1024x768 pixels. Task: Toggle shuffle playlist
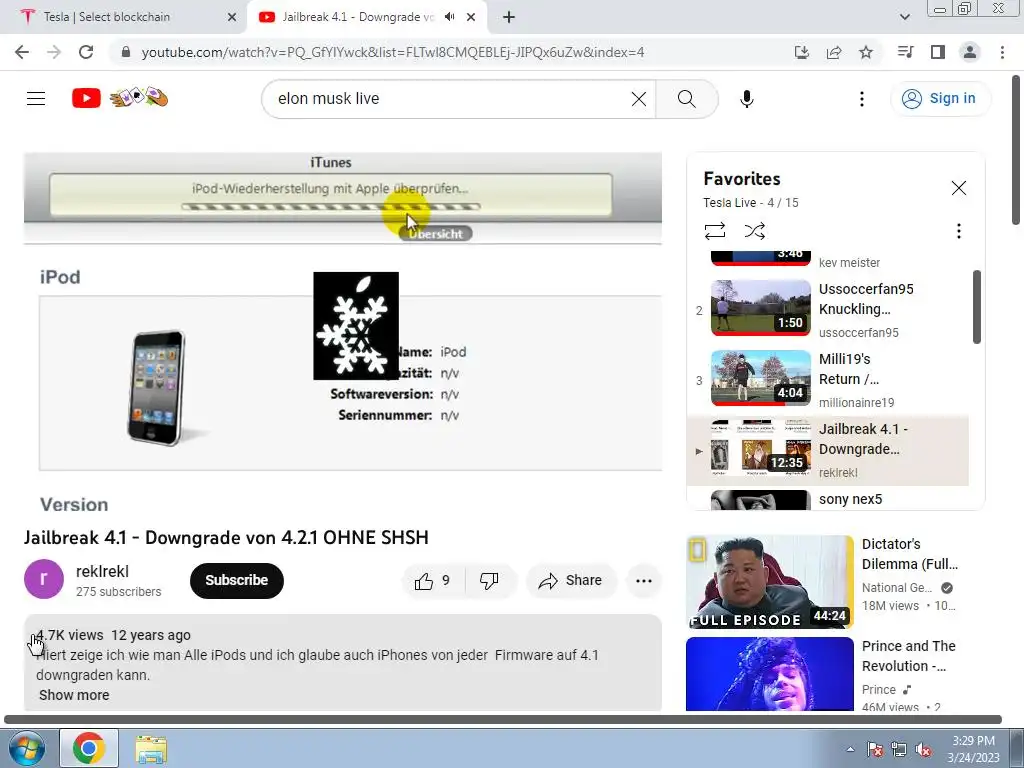(x=754, y=231)
